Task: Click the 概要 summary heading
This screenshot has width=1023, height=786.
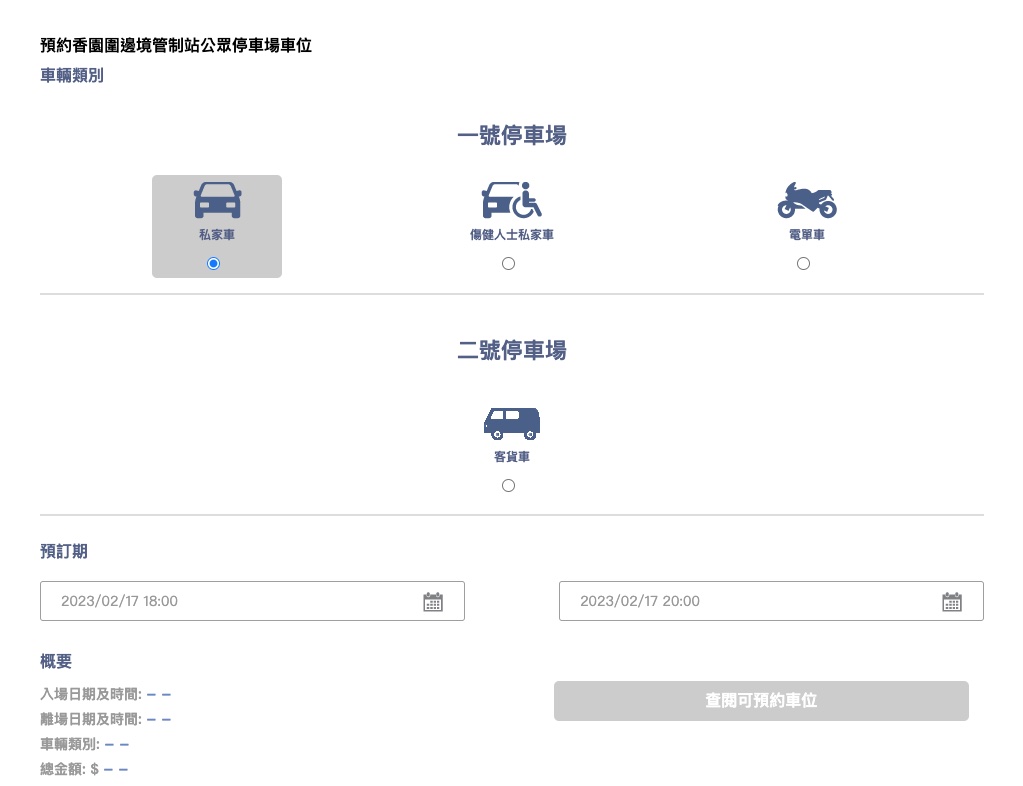Action: [56, 661]
